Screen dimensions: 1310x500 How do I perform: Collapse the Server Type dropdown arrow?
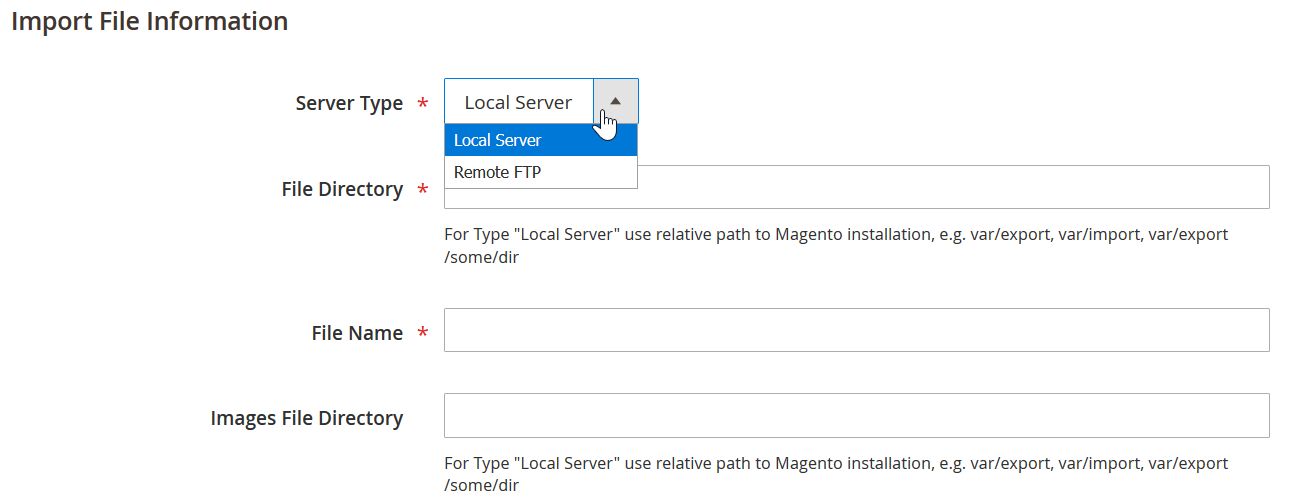click(x=615, y=101)
